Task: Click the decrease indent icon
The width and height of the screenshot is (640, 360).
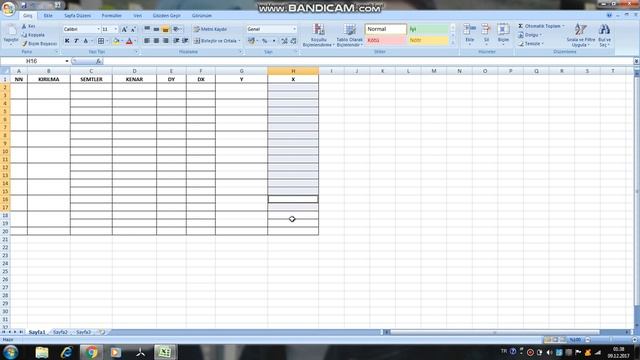Action: click(176, 41)
